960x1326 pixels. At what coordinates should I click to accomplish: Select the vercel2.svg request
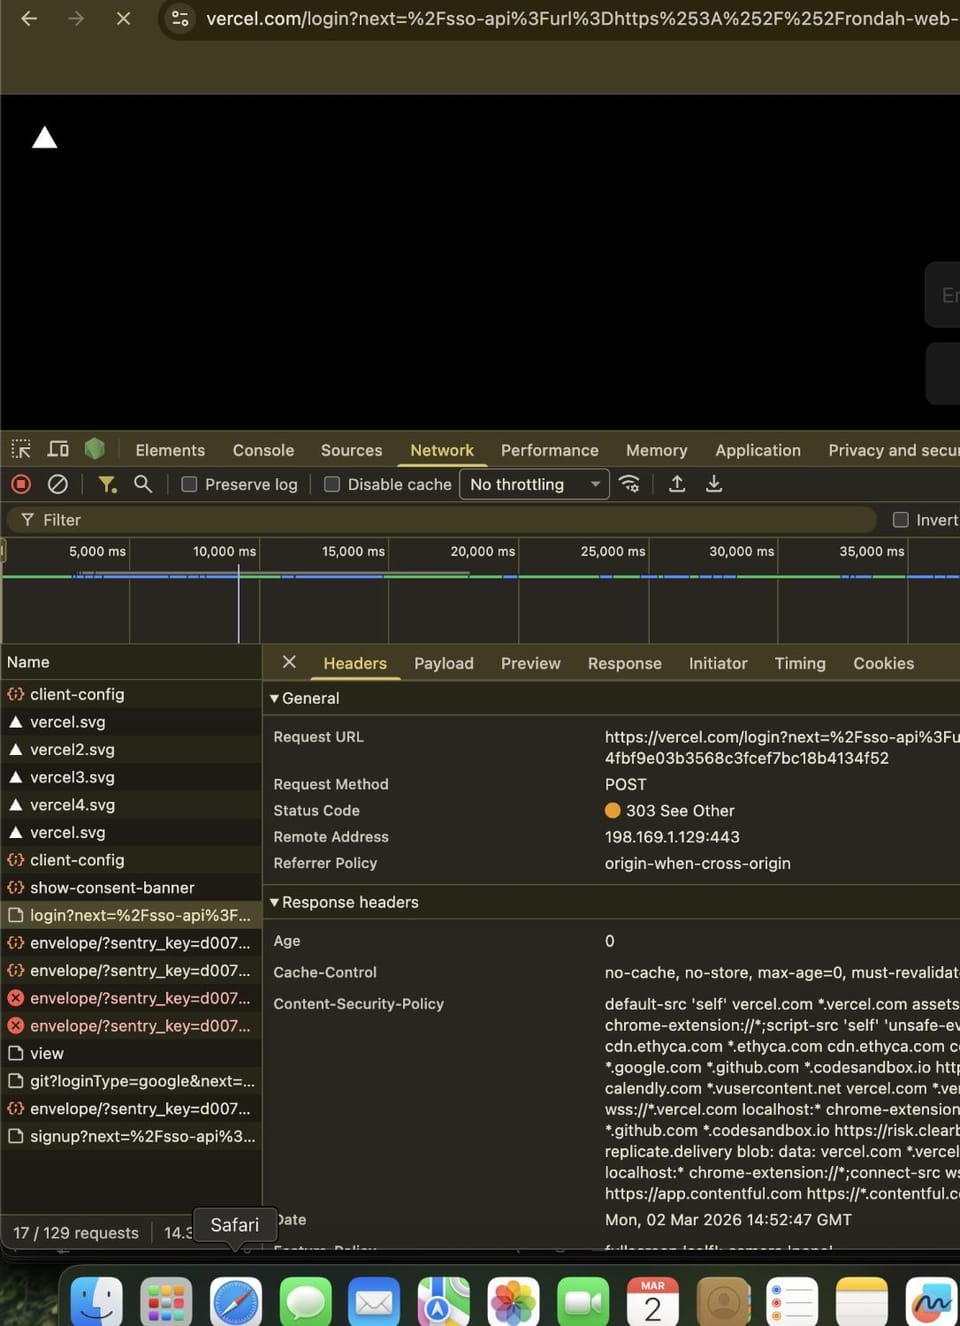(x=131, y=749)
